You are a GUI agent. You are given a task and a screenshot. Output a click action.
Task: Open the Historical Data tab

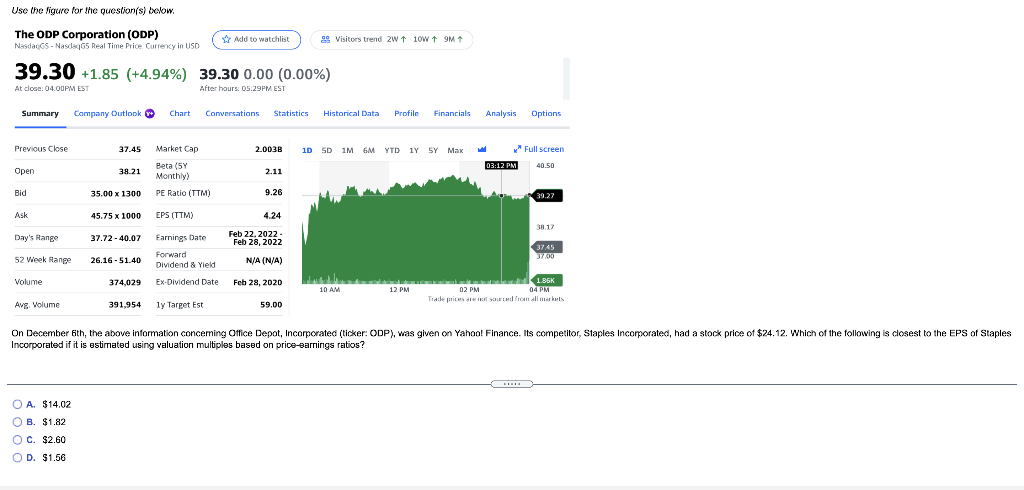(x=351, y=114)
